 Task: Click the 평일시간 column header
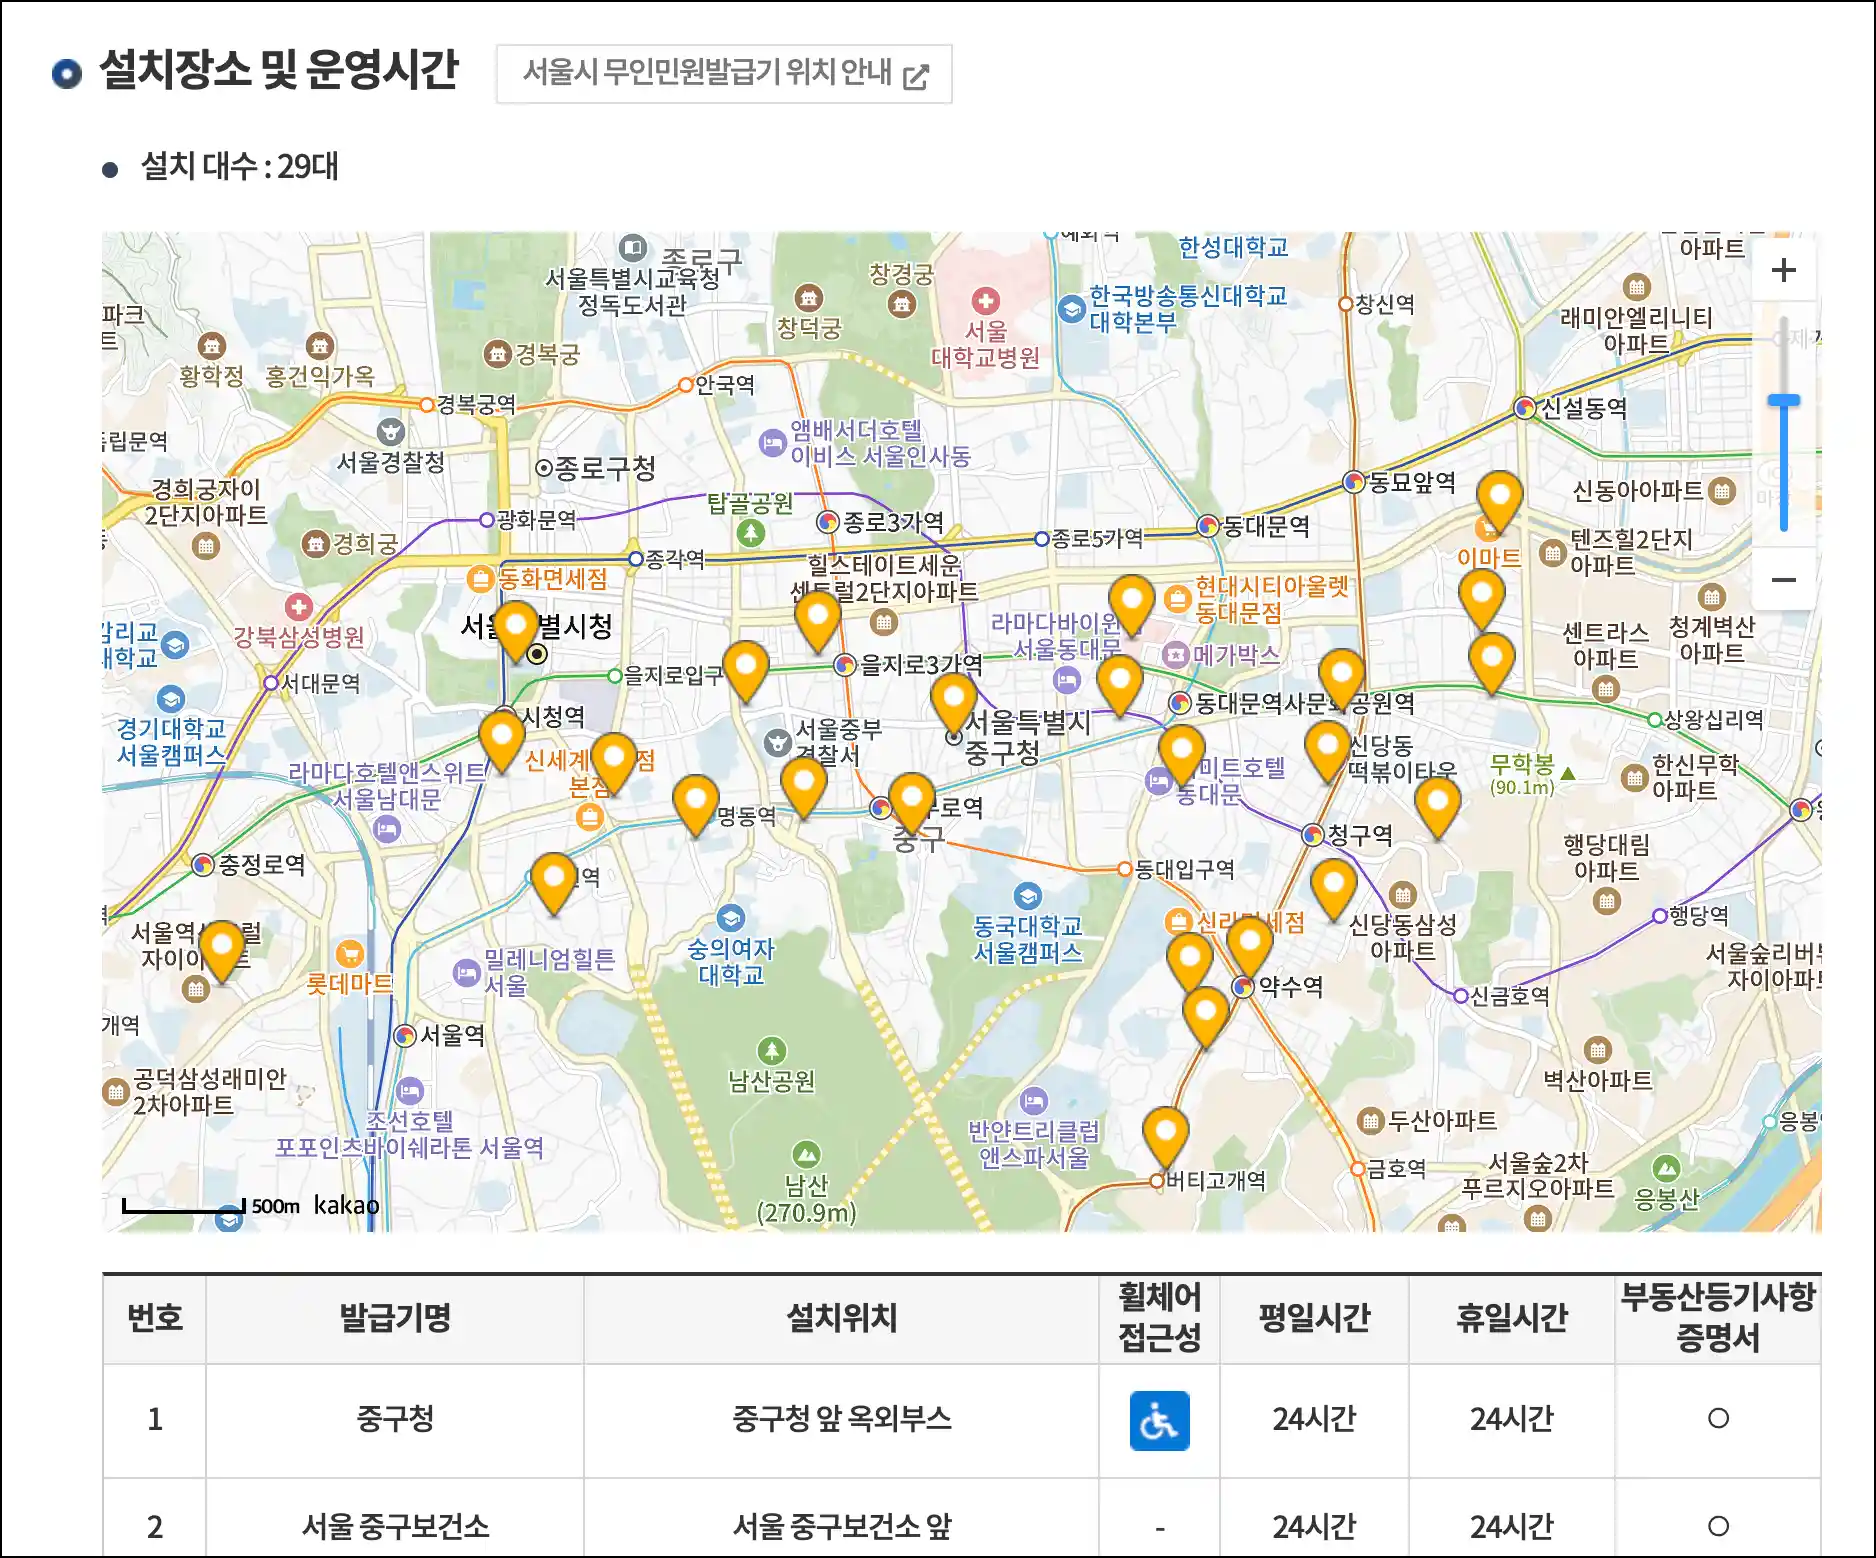(x=1314, y=1318)
